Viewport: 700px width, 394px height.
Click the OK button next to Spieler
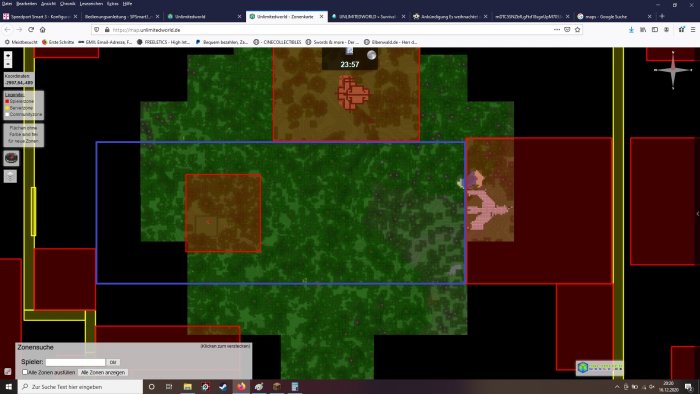[113, 362]
